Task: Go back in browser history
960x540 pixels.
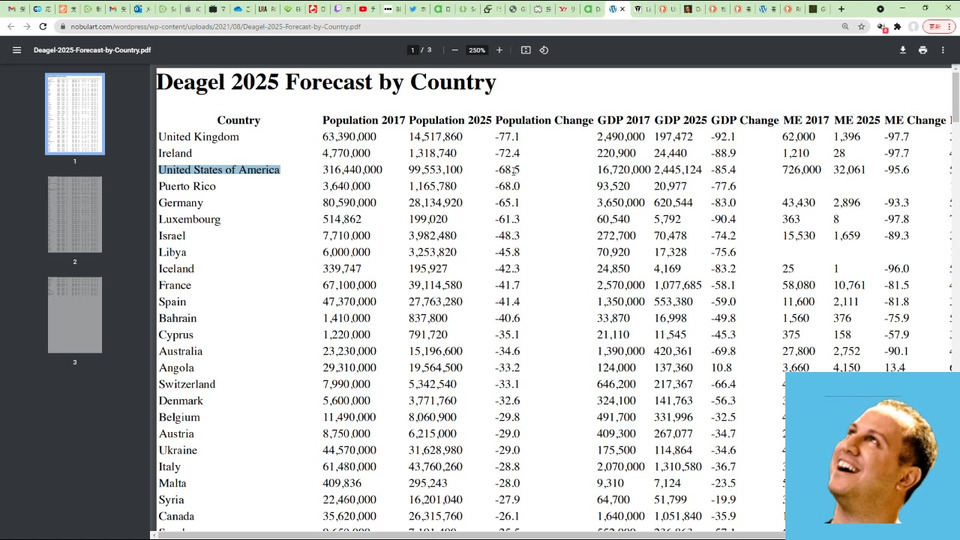Action: (10, 26)
